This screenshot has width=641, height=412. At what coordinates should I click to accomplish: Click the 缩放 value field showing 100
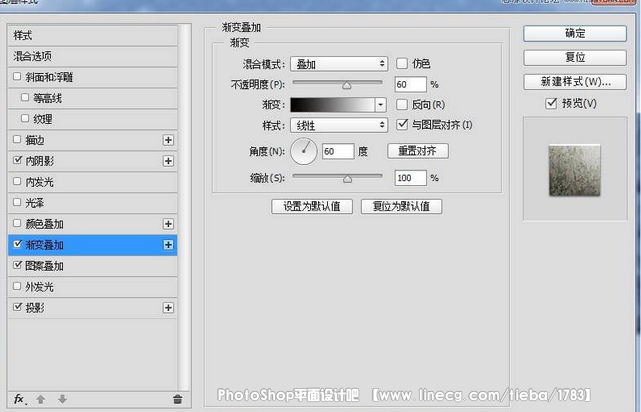point(410,178)
